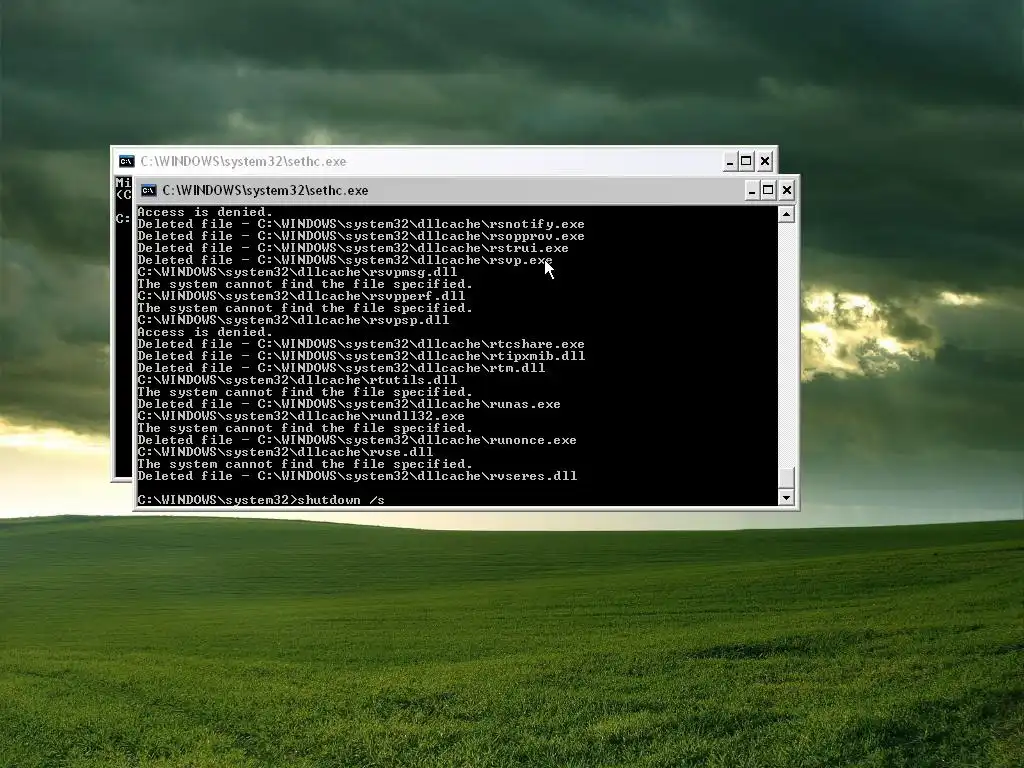The width and height of the screenshot is (1024, 768).
Task: Click the 'Deleted file' rtcshare.exe line
Action: click(x=360, y=344)
